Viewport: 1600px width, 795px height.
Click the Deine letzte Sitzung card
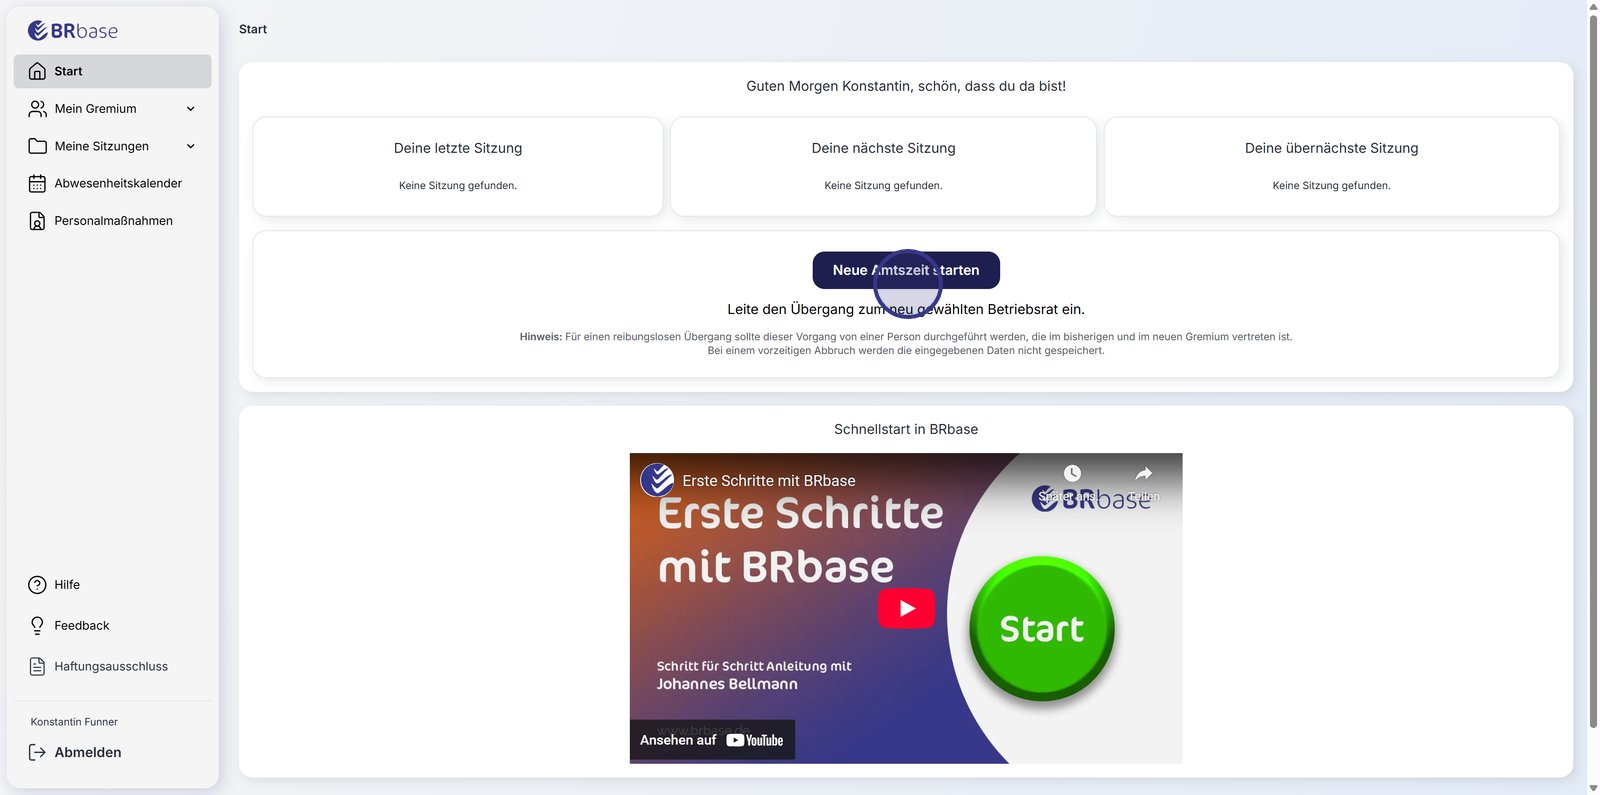458,166
